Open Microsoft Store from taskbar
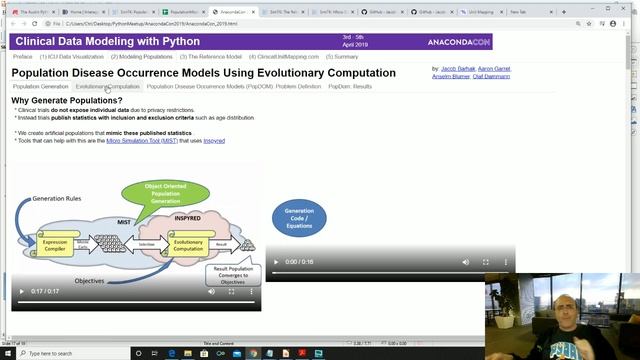 click(204, 353)
